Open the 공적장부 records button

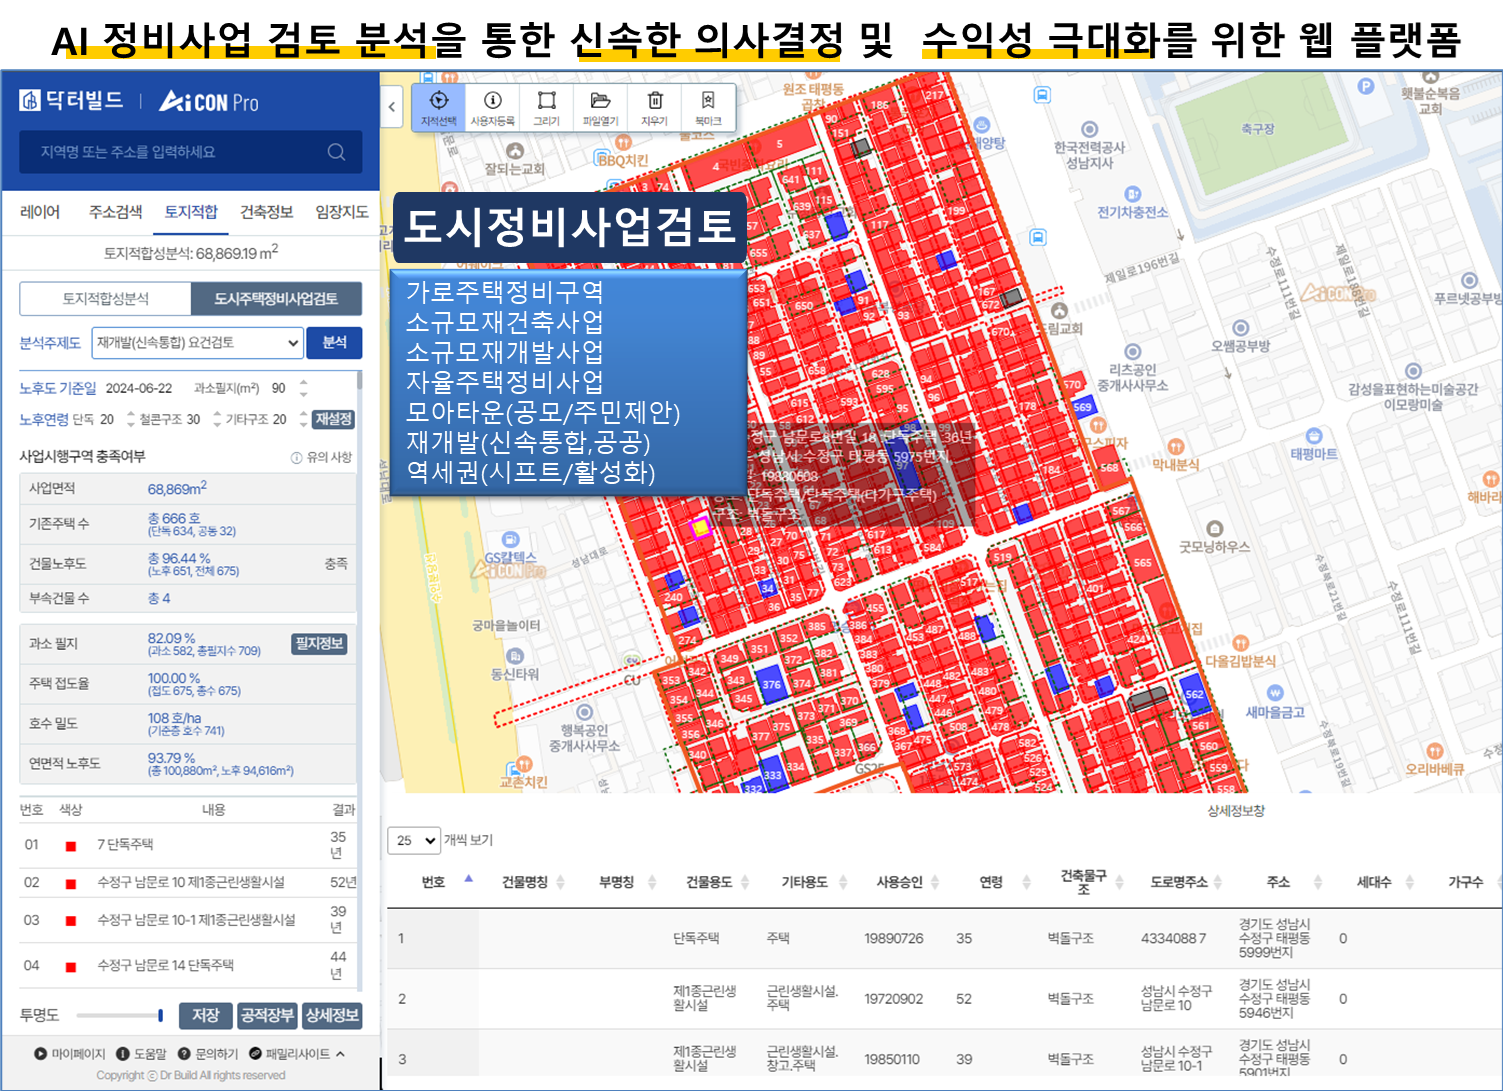point(267,1015)
